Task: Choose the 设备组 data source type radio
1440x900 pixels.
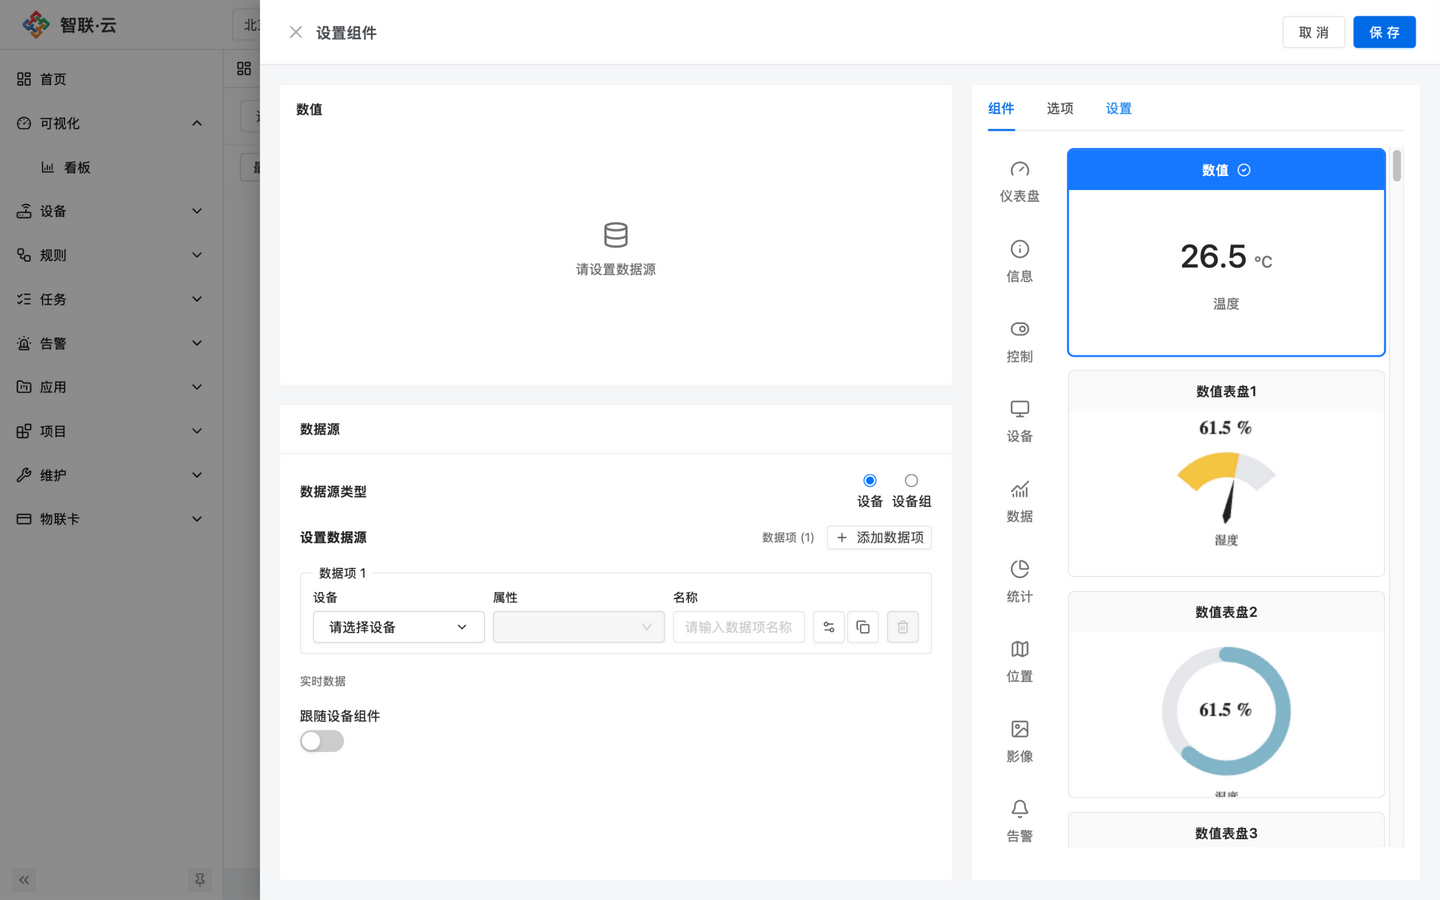Action: [911, 481]
